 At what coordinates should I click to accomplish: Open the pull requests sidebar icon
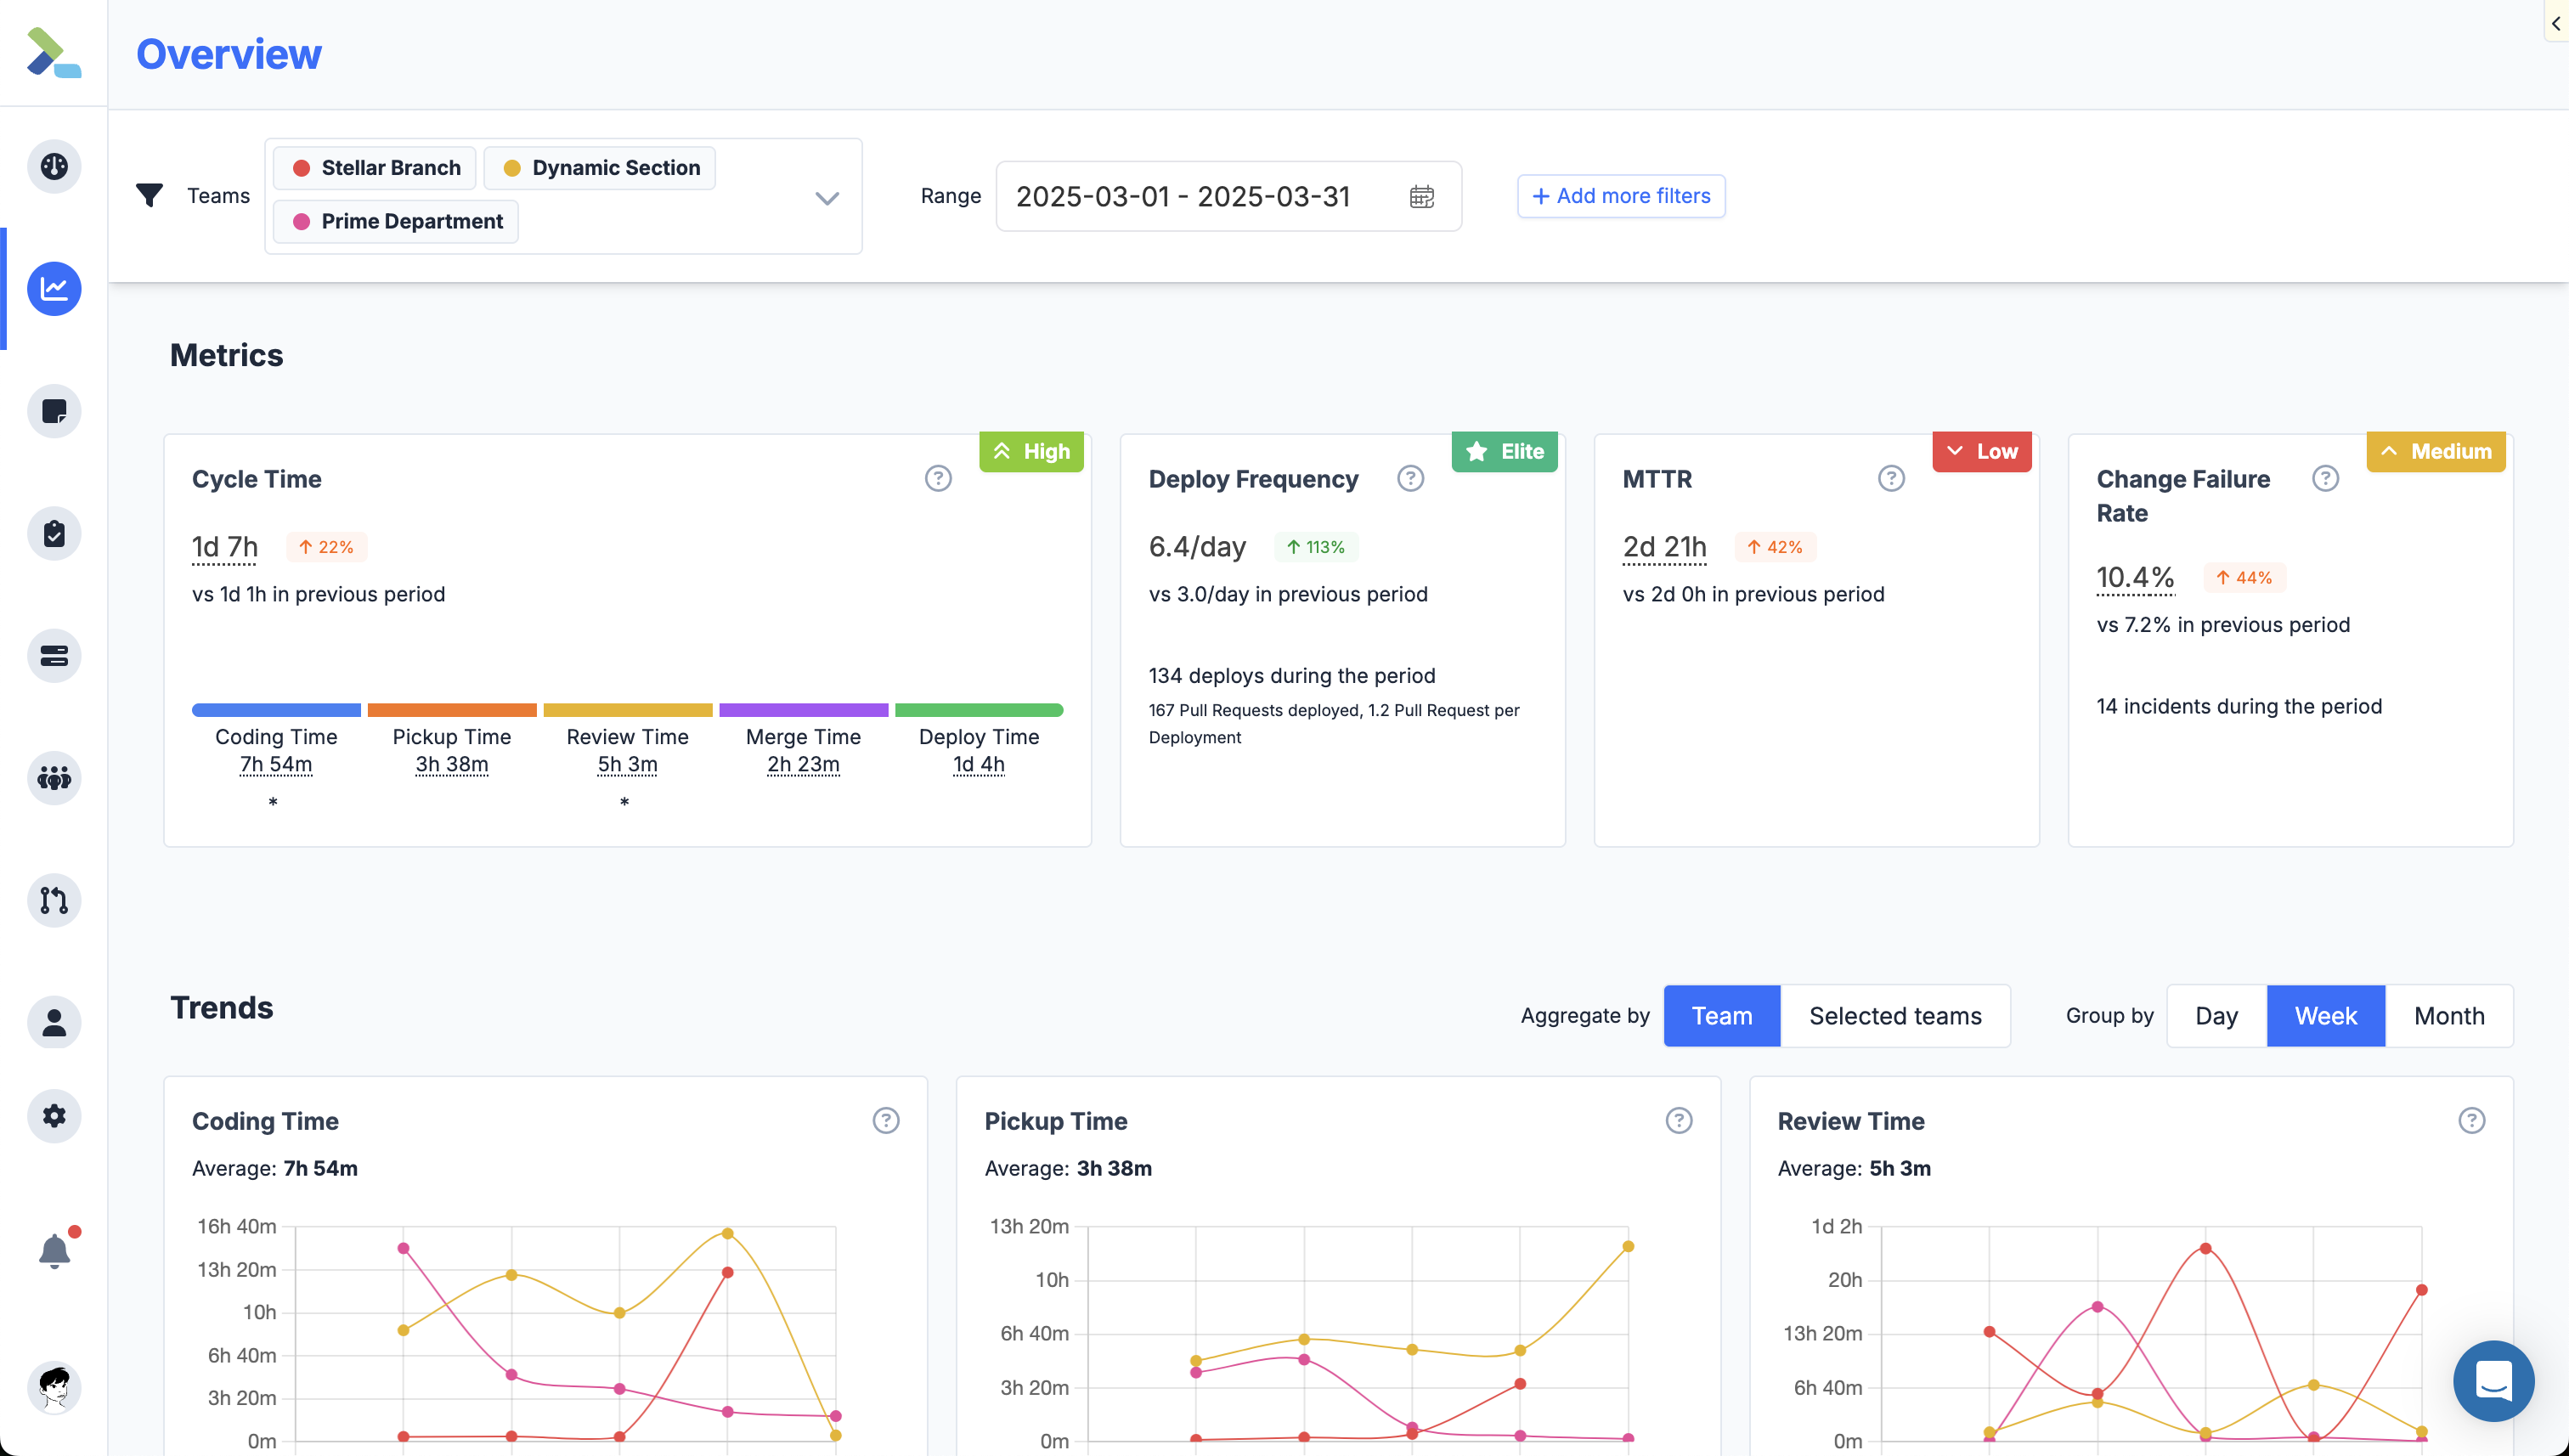54,900
